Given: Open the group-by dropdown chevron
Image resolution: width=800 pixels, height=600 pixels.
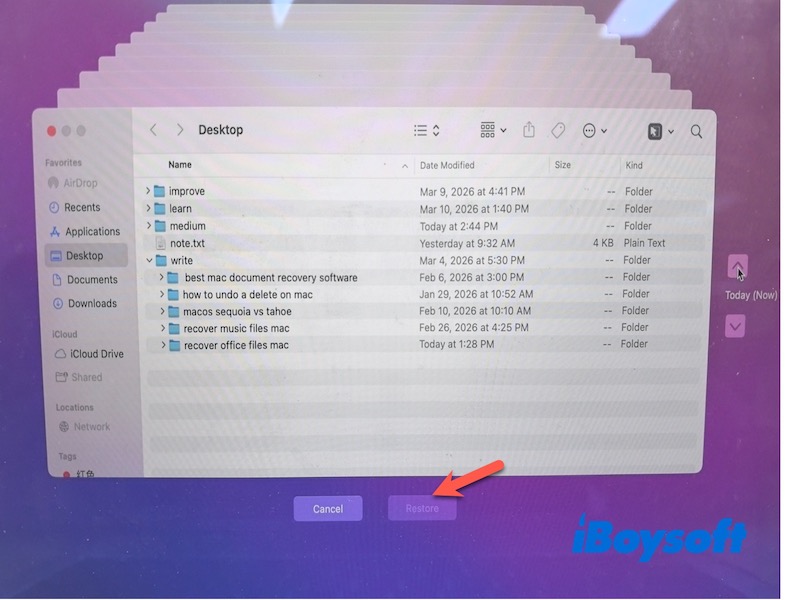Looking at the screenshot, I should pyautogui.click(x=504, y=130).
